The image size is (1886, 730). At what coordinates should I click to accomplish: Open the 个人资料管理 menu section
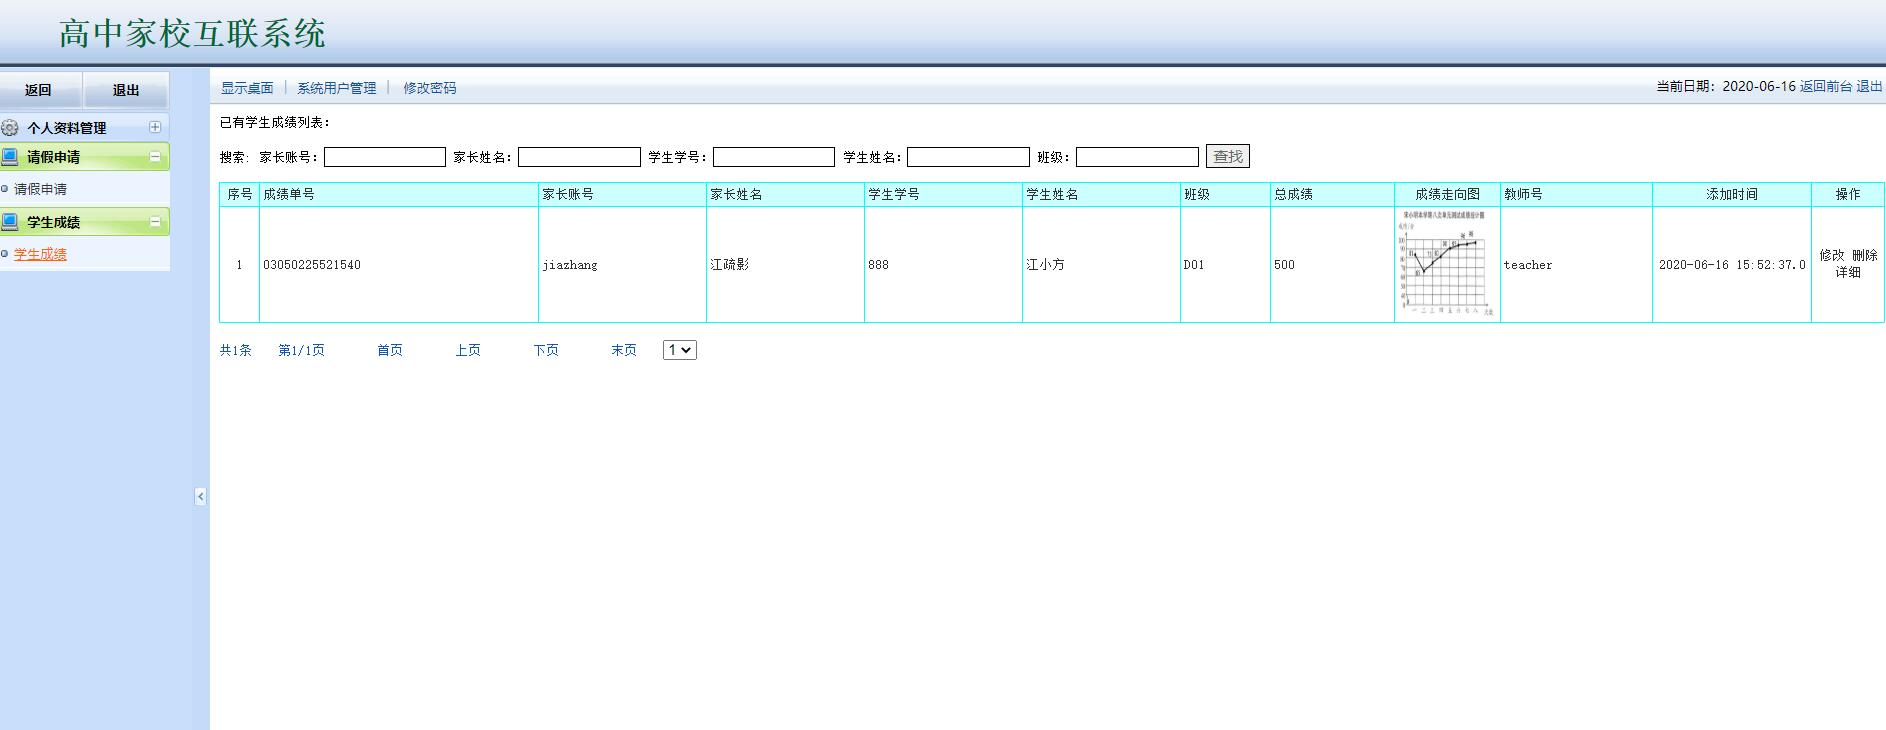[x=85, y=128]
